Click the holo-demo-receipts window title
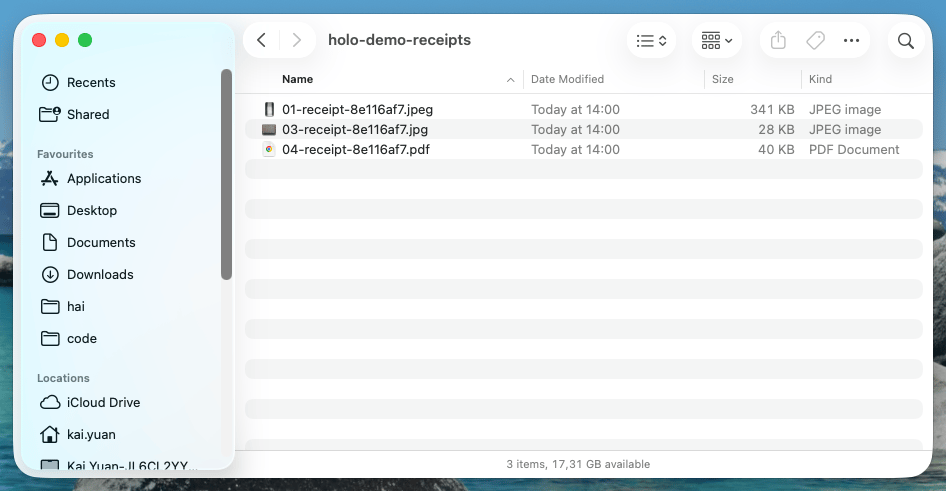The width and height of the screenshot is (946, 491). (x=399, y=40)
